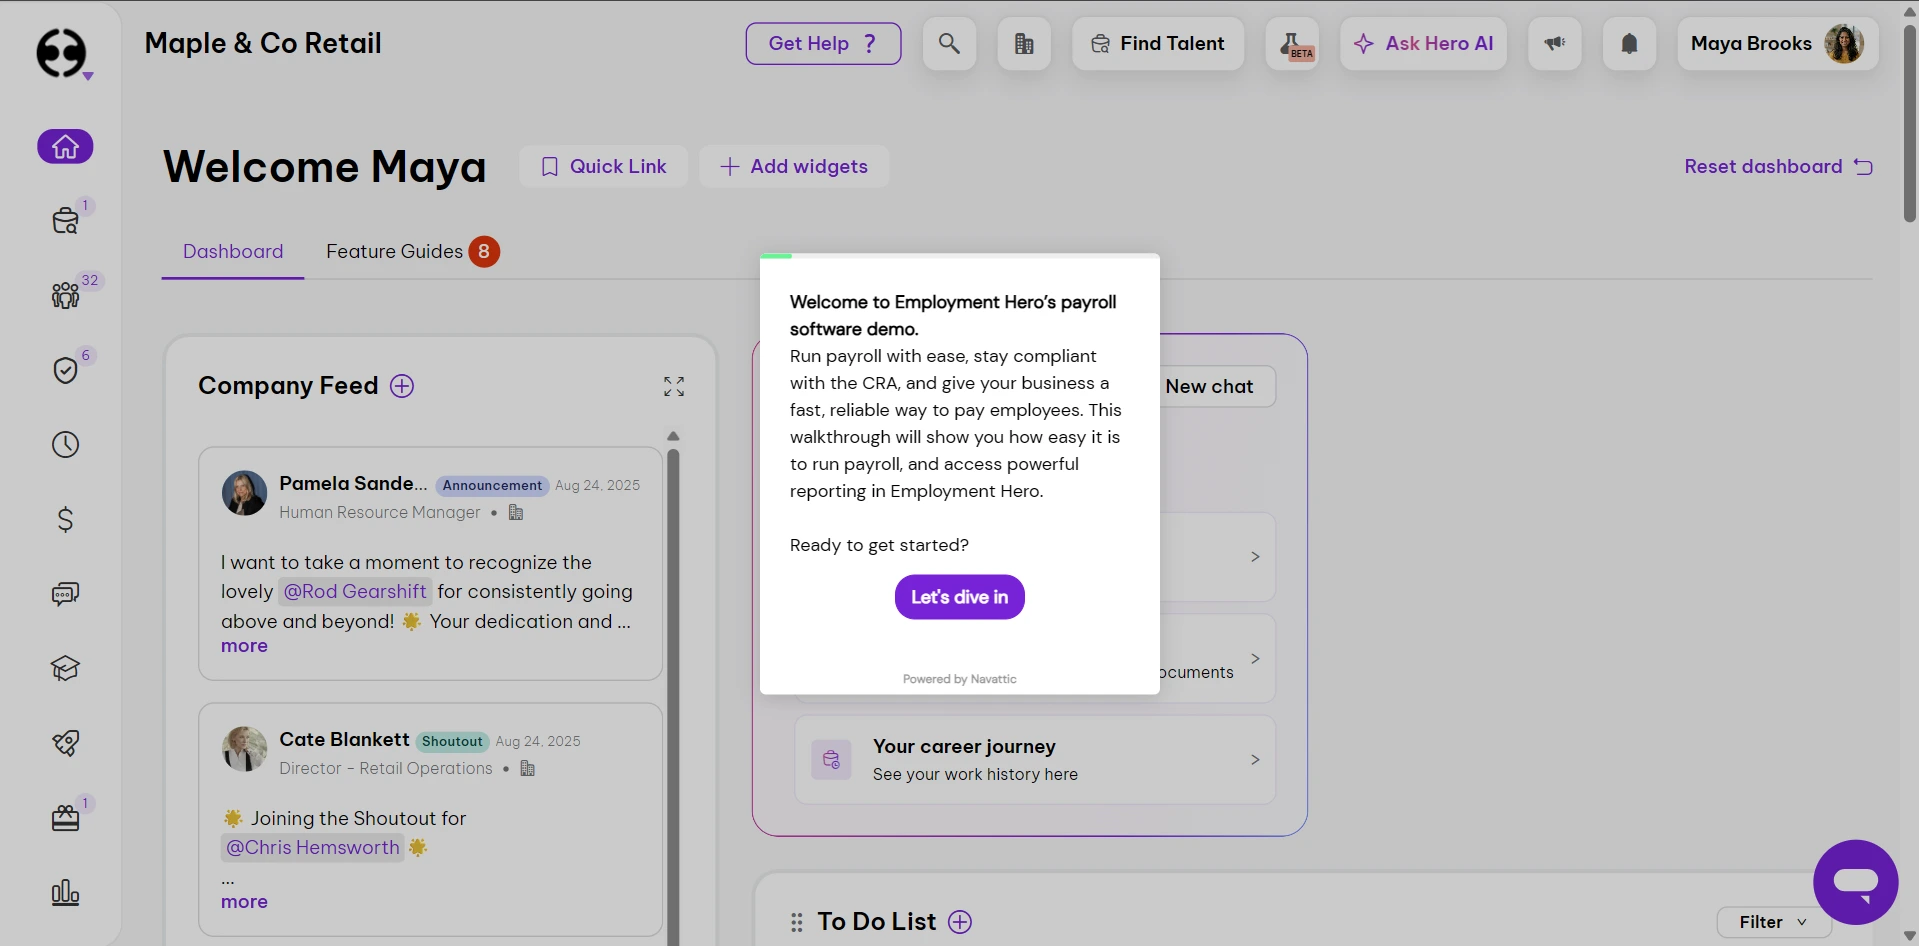Click the notifications bell icon
This screenshot has height=946, width=1919.
(1629, 44)
